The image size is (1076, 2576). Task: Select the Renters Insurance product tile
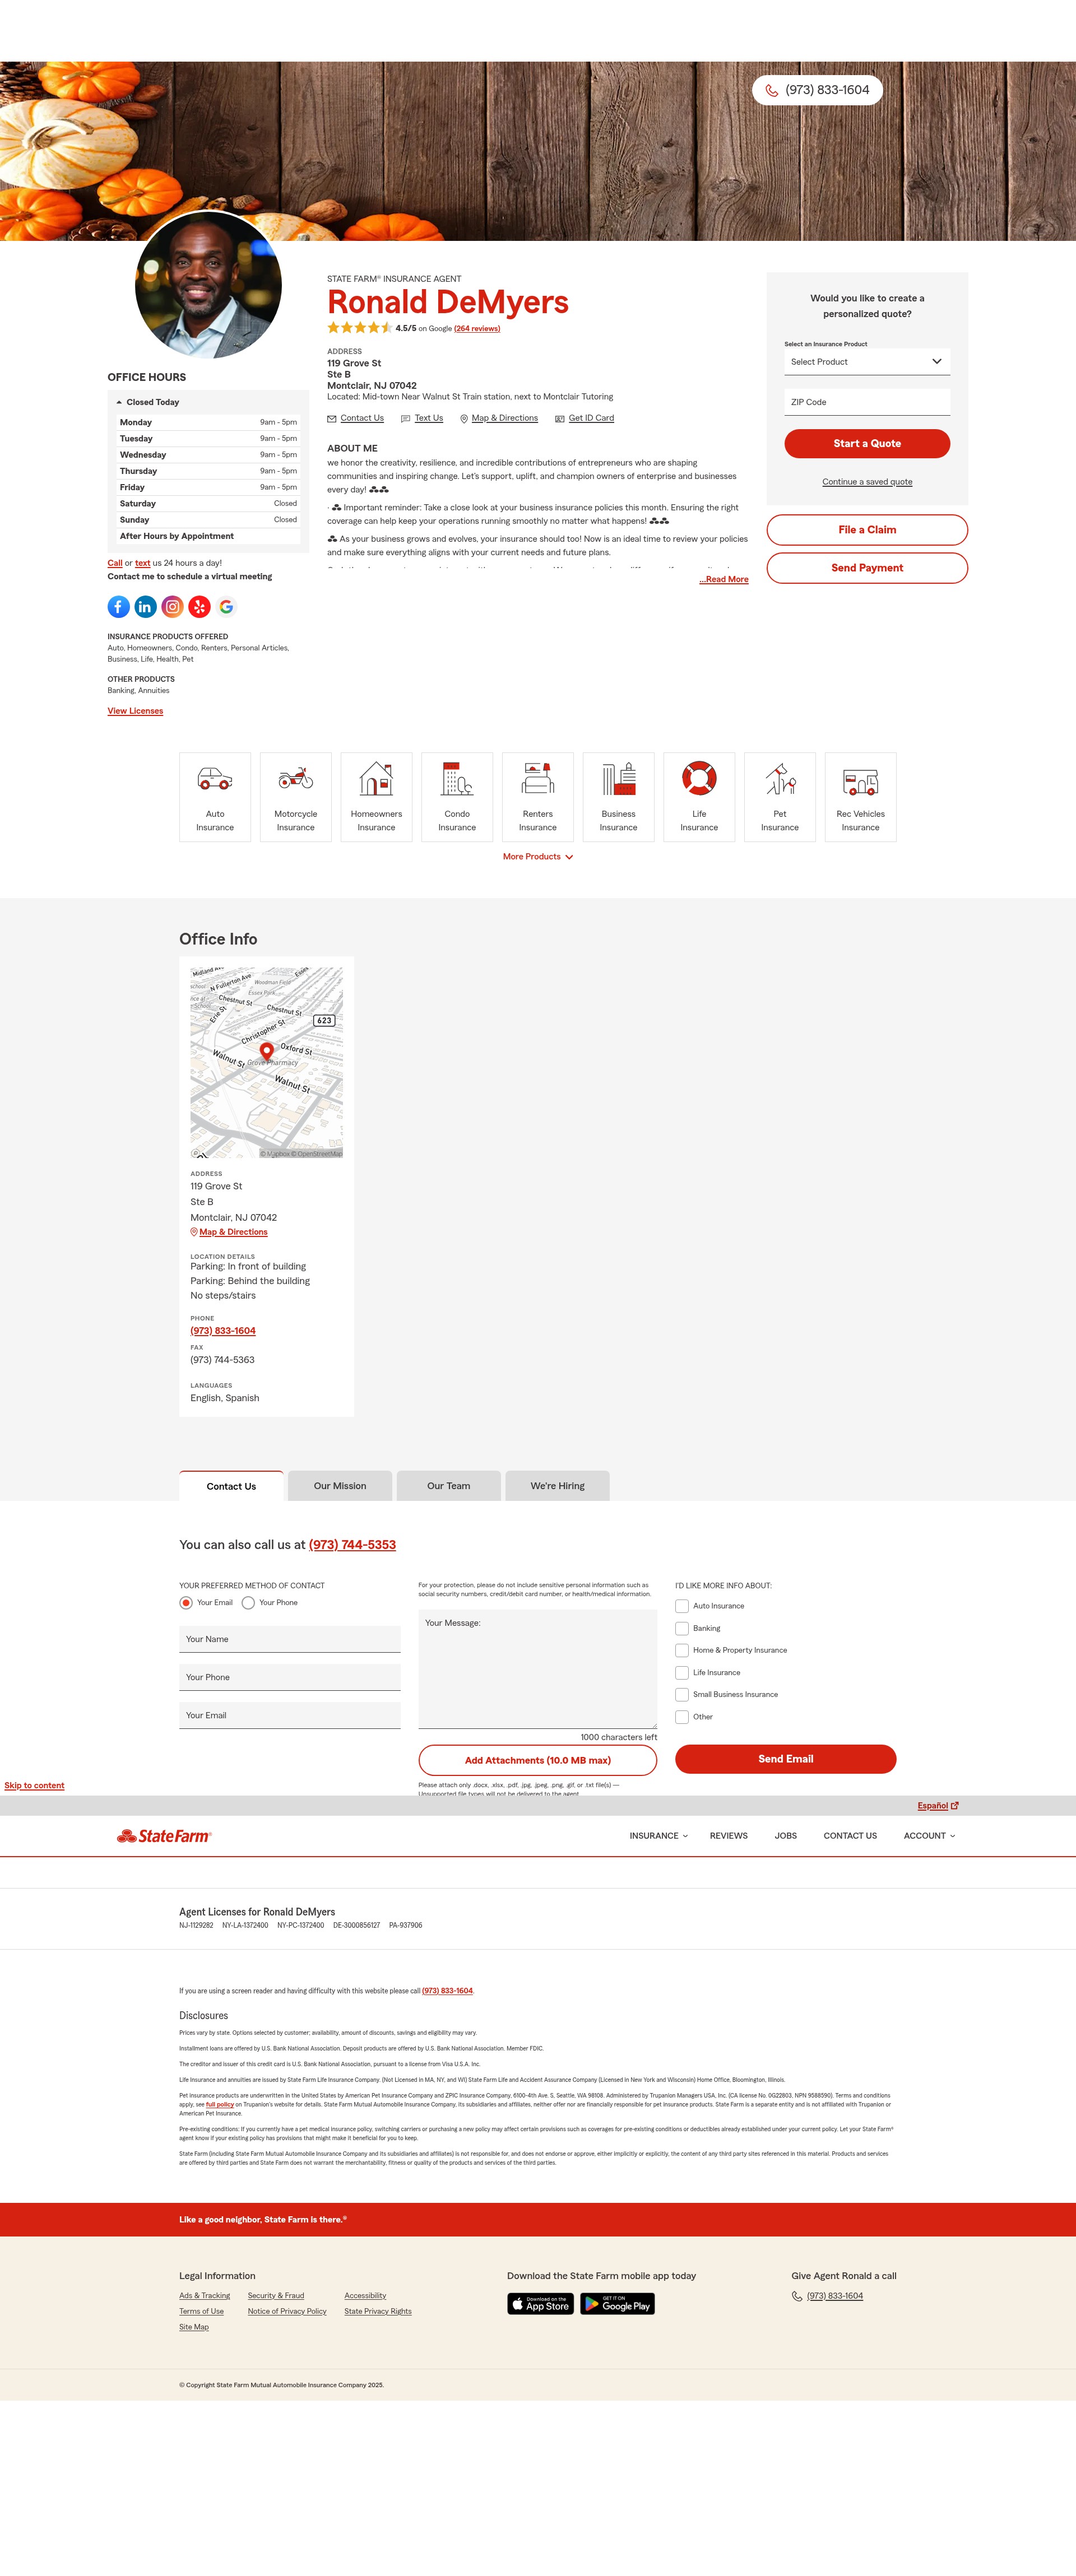[x=538, y=797]
